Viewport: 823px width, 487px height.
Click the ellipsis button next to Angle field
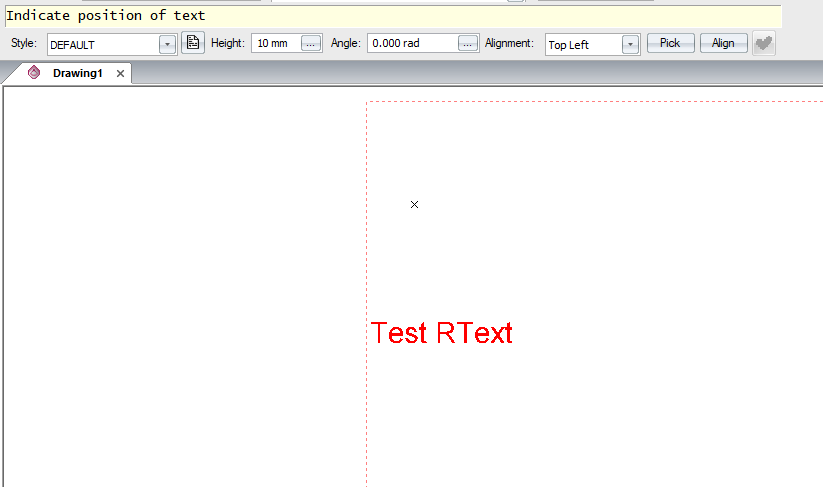tap(468, 44)
